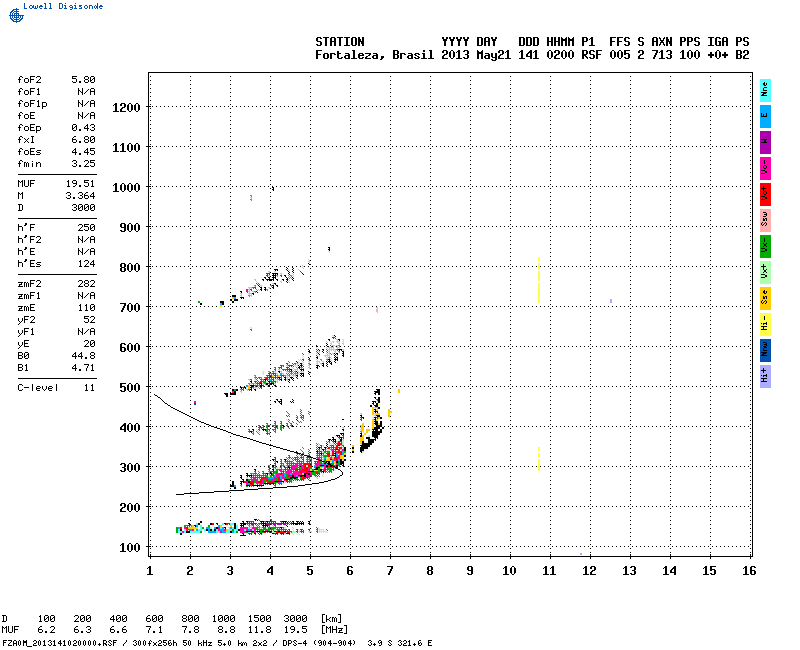The width and height of the screenshot is (800, 650).
Task: Click the dark blue NNW legend swatch
Action: (765, 349)
